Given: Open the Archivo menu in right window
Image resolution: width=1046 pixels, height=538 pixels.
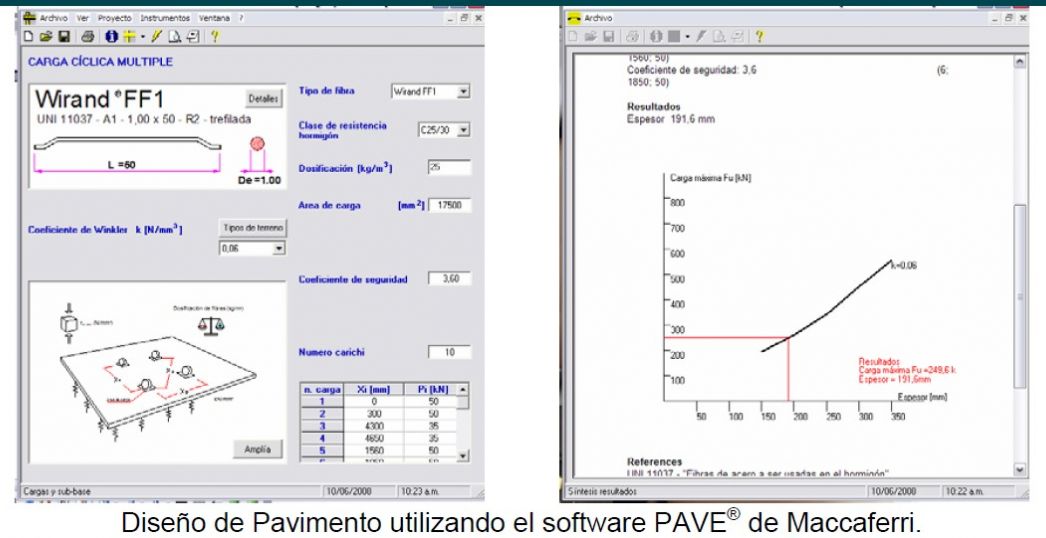Looking at the screenshot, I should (x=598, y=19).
